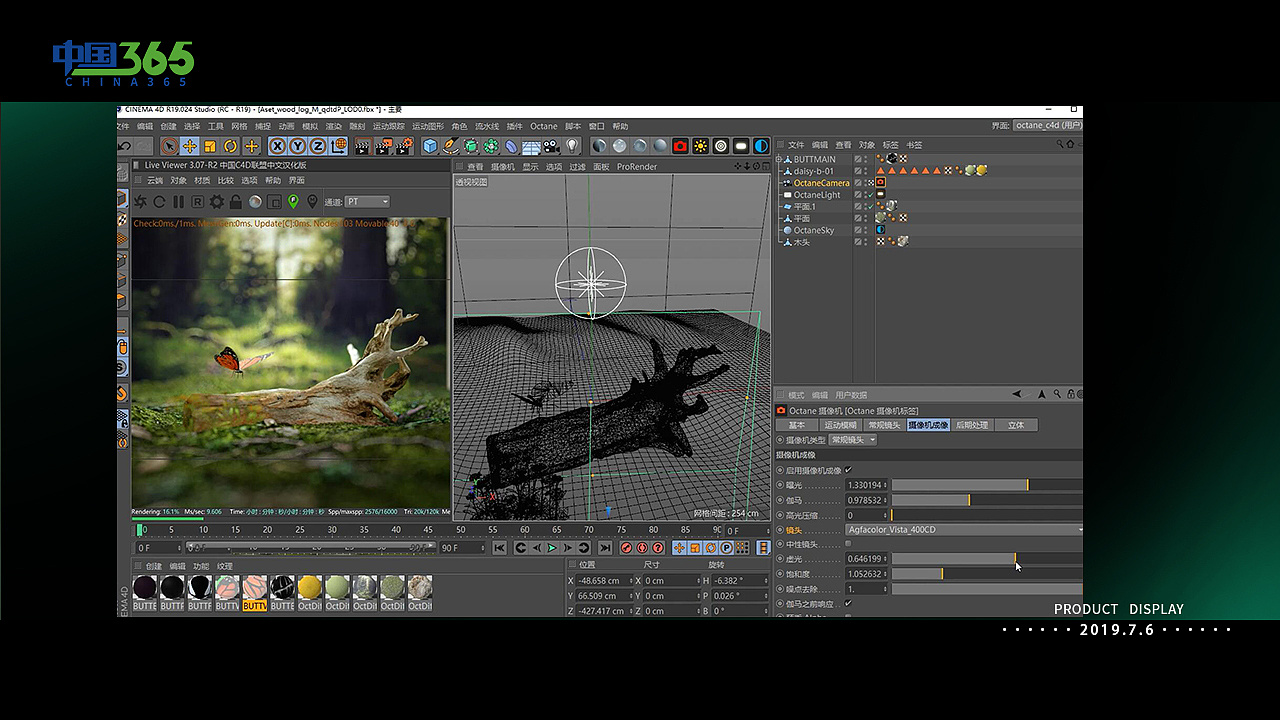This screenshot has height=720, width=1280.
Task: Open Live Viewer settings gear
Action: click(216, 201)
